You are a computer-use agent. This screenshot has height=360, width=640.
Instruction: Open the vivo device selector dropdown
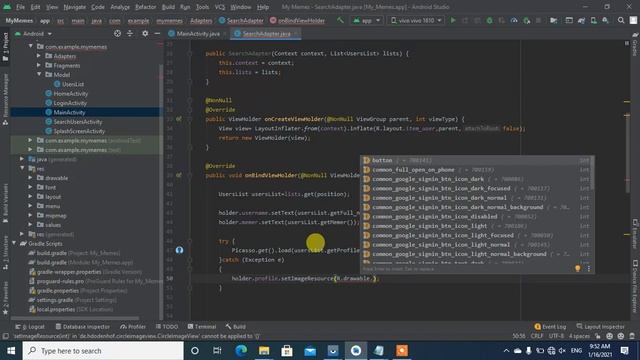(x=416, y=20)
